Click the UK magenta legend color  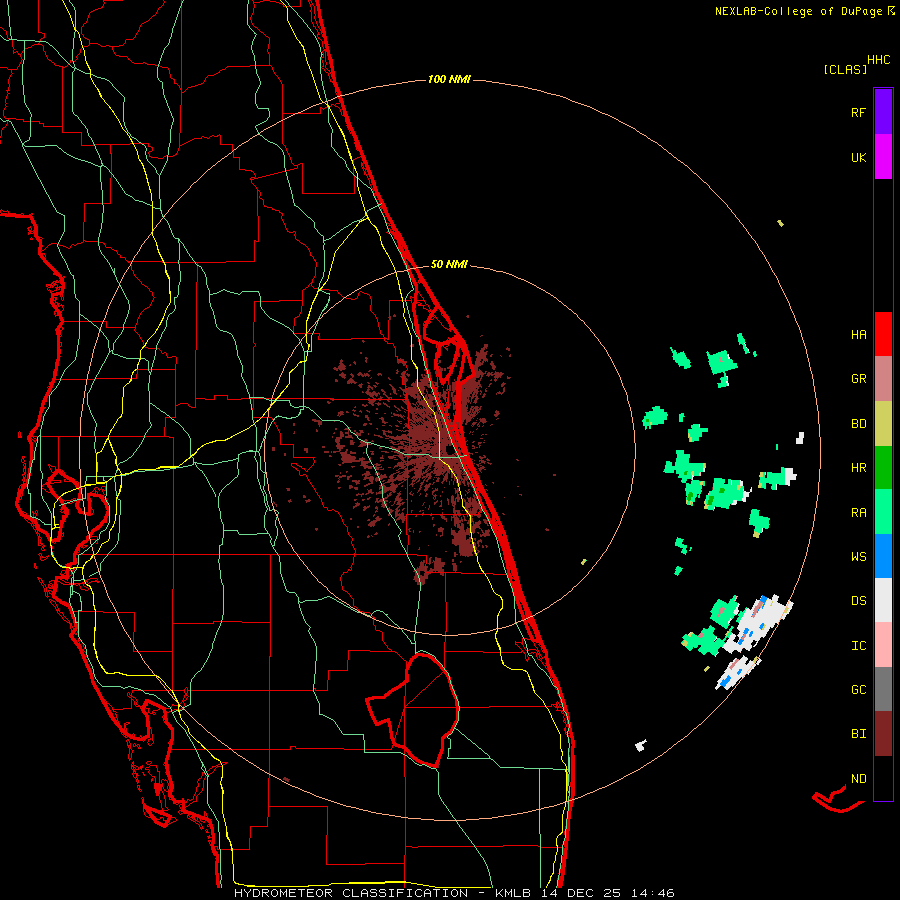click(883, 157)
